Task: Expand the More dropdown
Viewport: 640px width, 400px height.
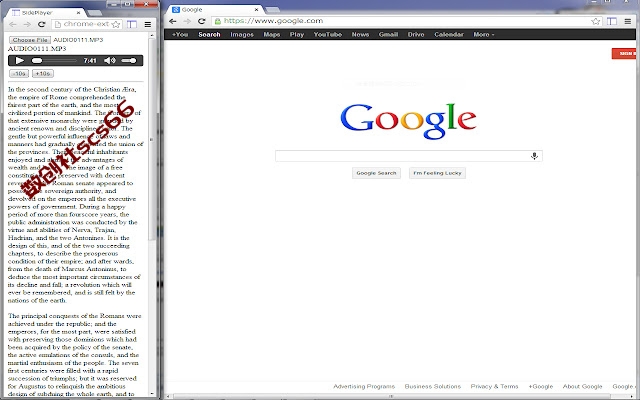Action: point(484,34)
